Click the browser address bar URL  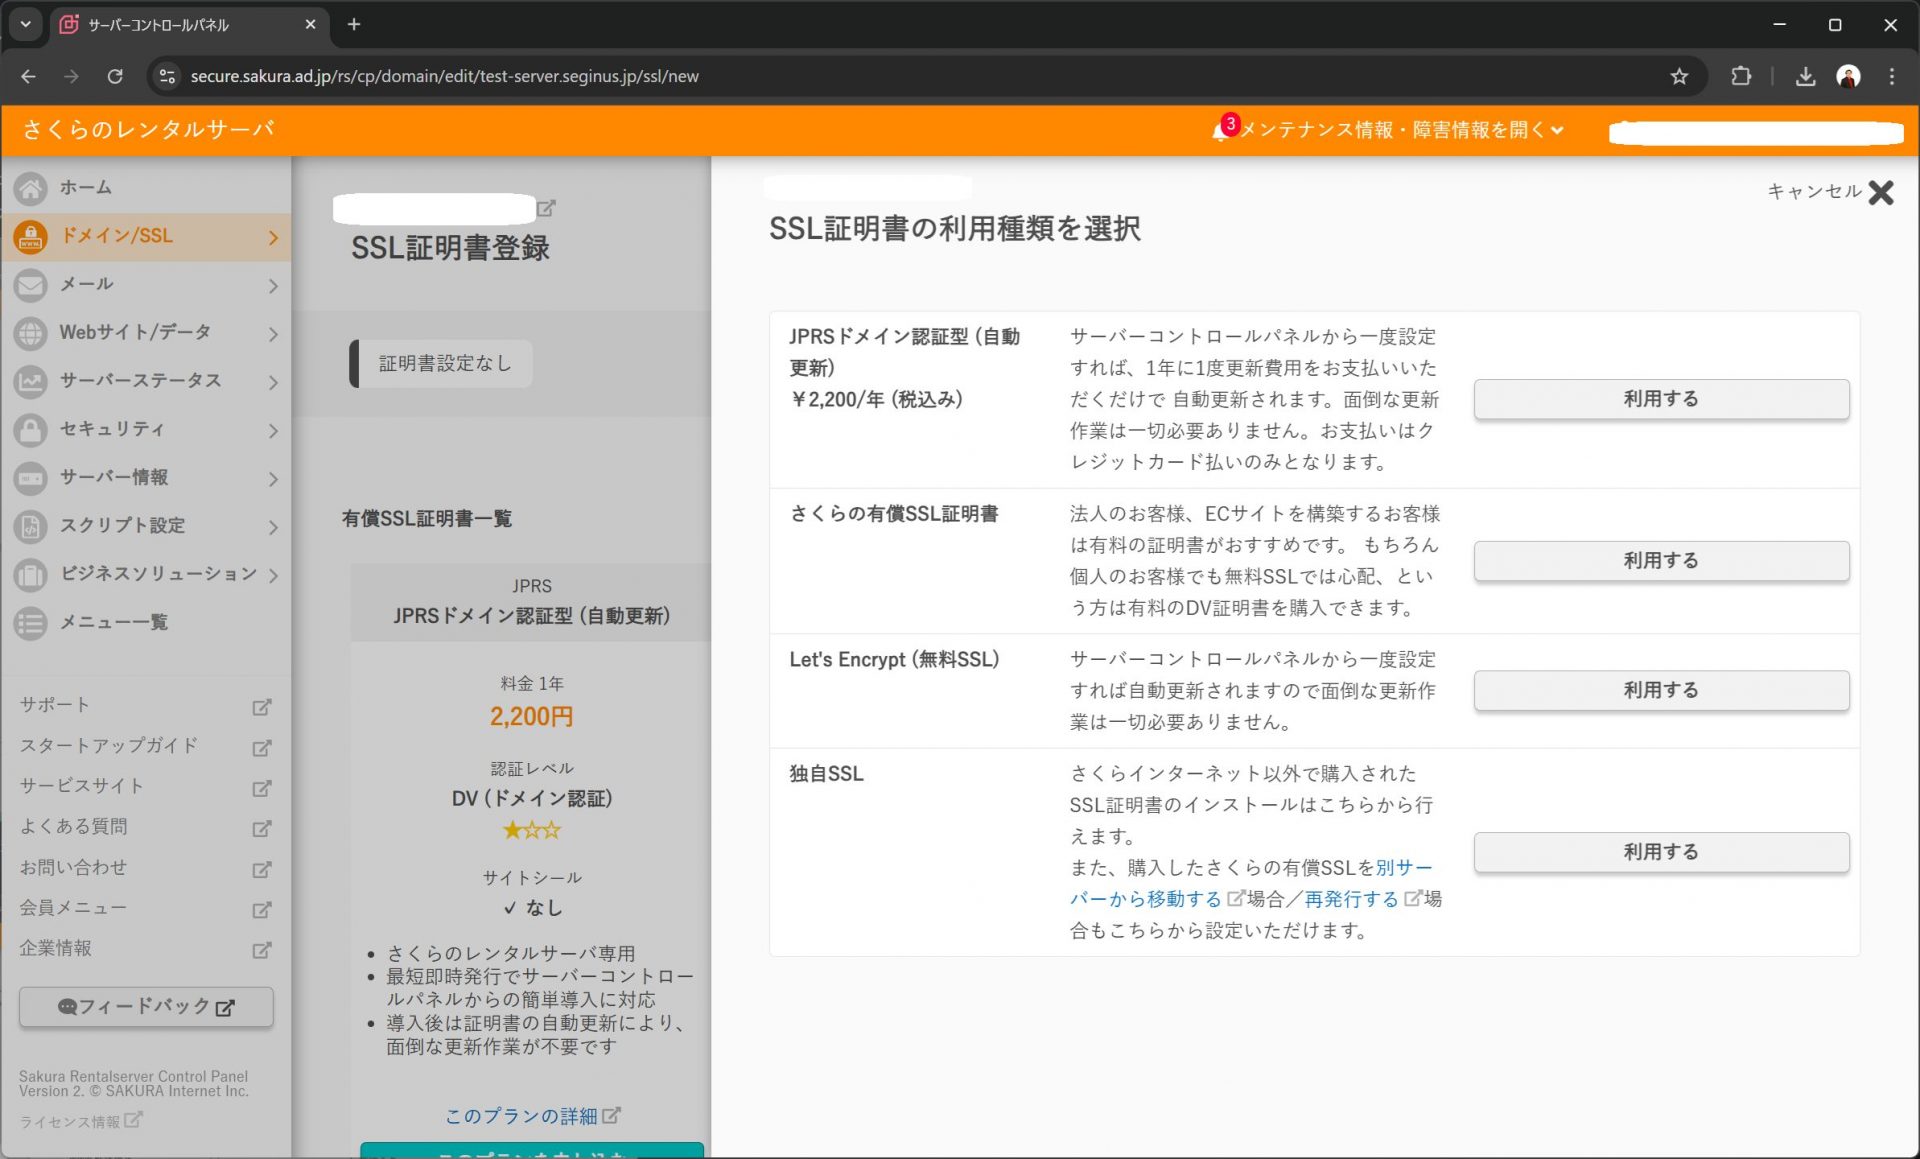coord(445,77)
